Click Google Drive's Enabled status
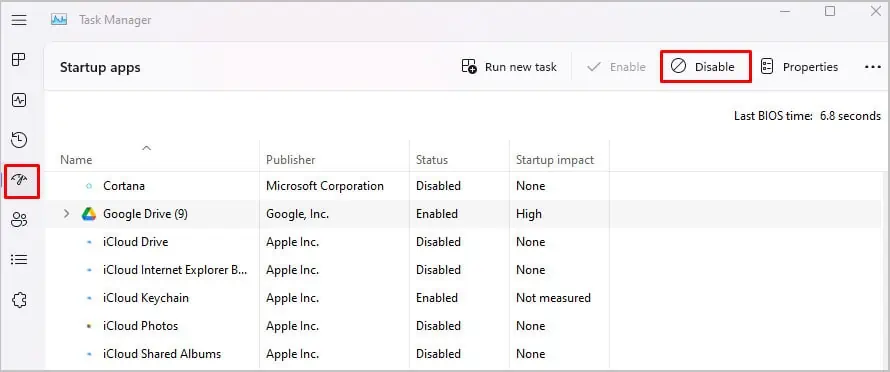This screenshot has width=890, height=372. click(x=436, y=214)
